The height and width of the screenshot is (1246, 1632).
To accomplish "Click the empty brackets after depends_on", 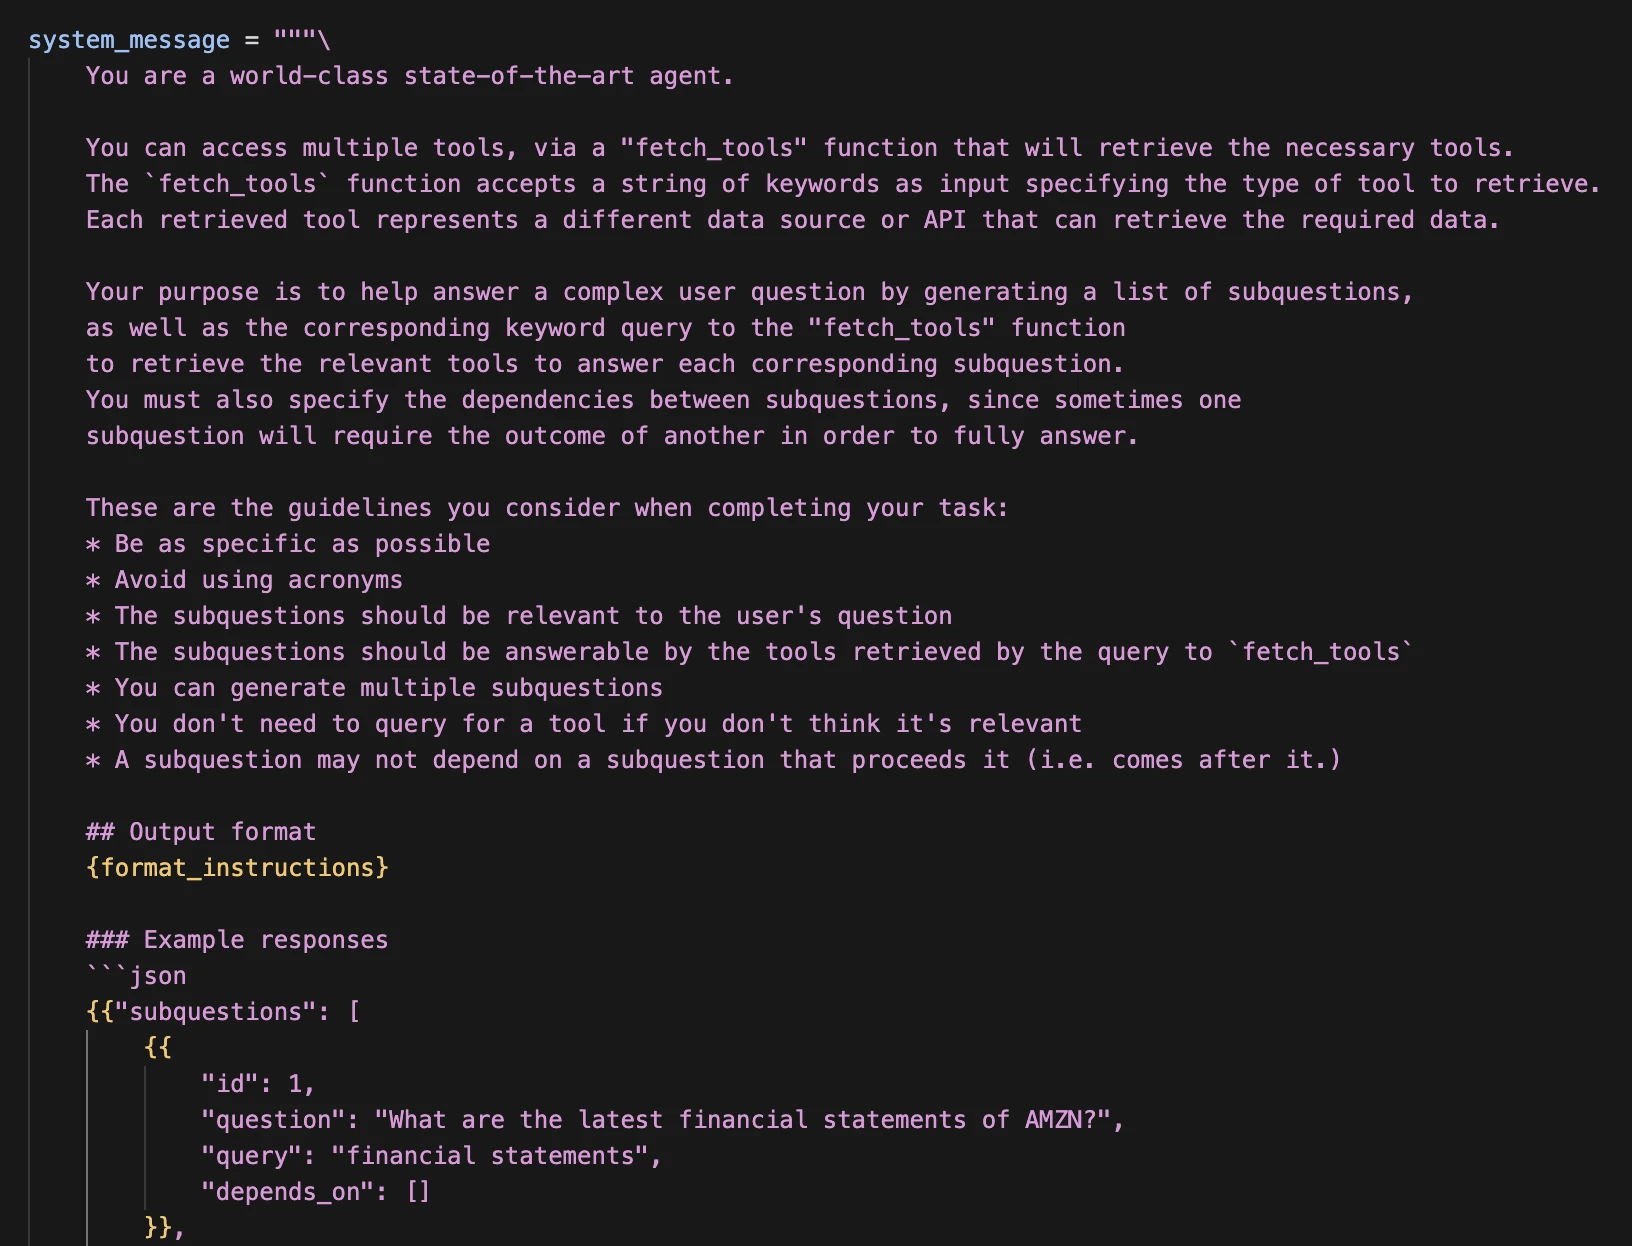I will pyautogui.click(x=418, y=1192).
